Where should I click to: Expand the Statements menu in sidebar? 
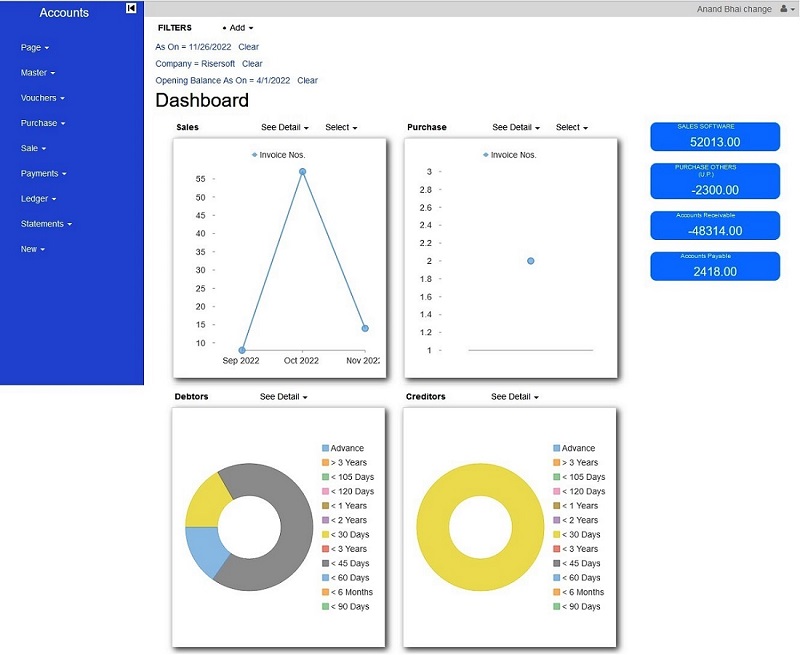[x=46, y=224]
